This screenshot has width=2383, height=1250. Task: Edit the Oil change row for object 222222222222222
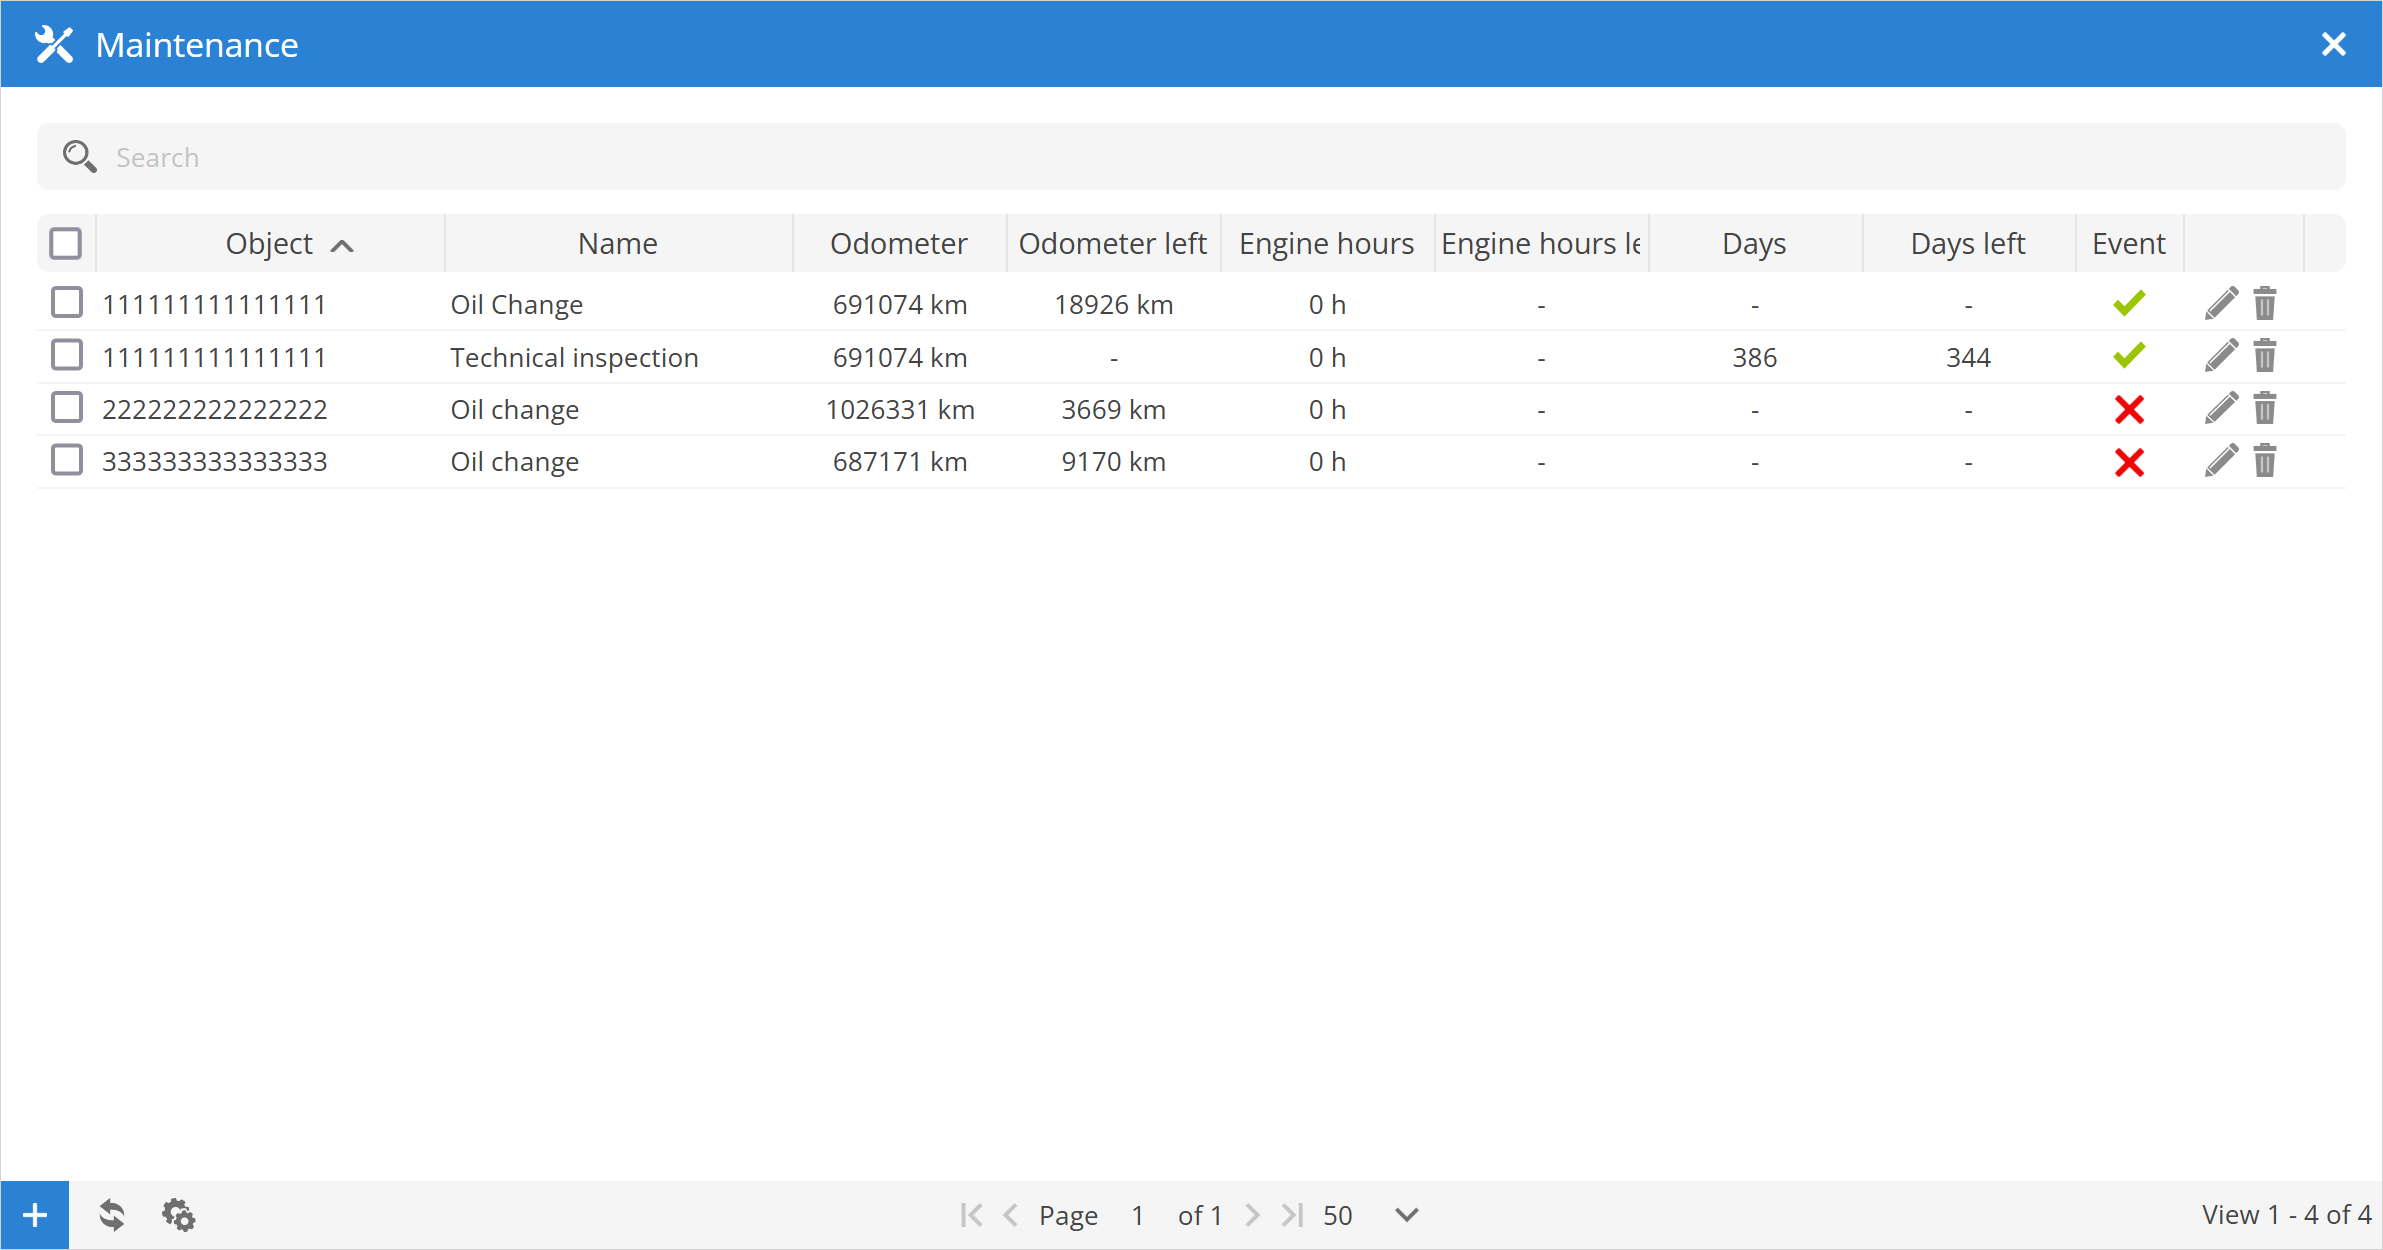pos(2221,408)
